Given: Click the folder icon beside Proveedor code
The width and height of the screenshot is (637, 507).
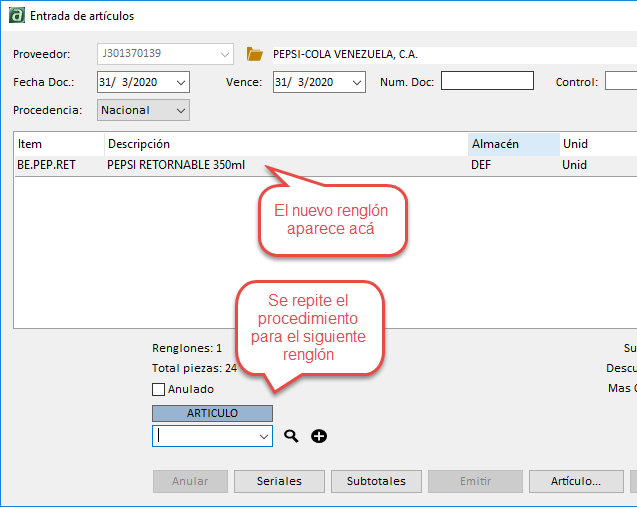Looking at the screenshot, I should (x=255, y=54).
